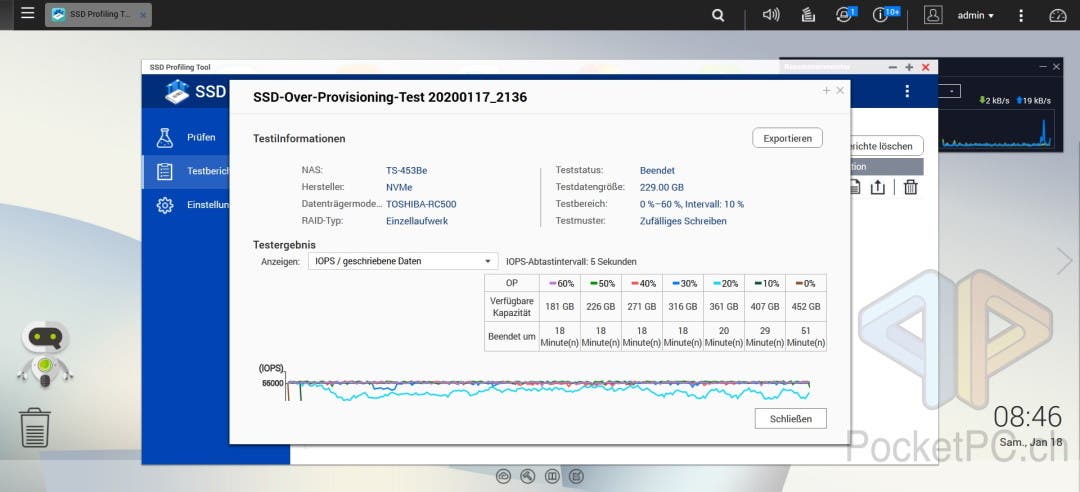Click the Beendet test status value
This screenshot has width=1080, height=492.
tap(657, 170)
